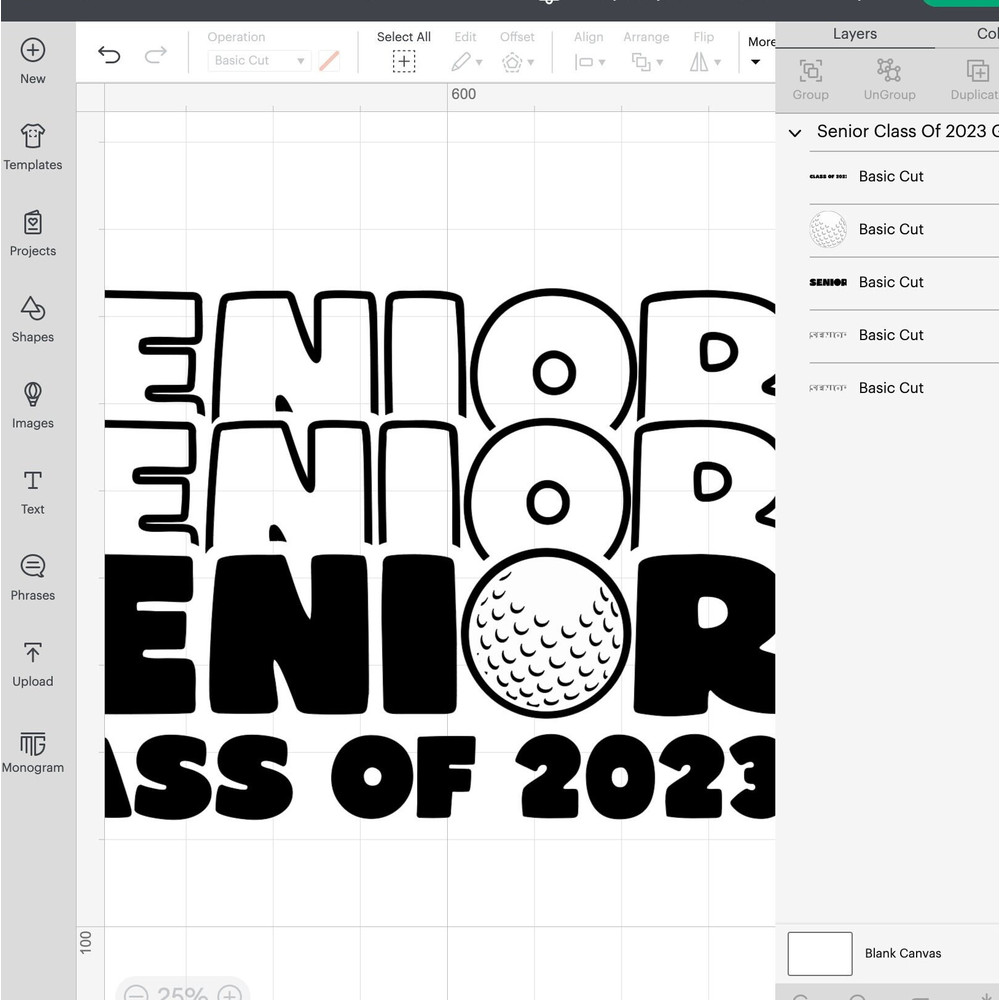Select the Text tool
Screen dimensions: 1000x1000
(x=33, y=480)
